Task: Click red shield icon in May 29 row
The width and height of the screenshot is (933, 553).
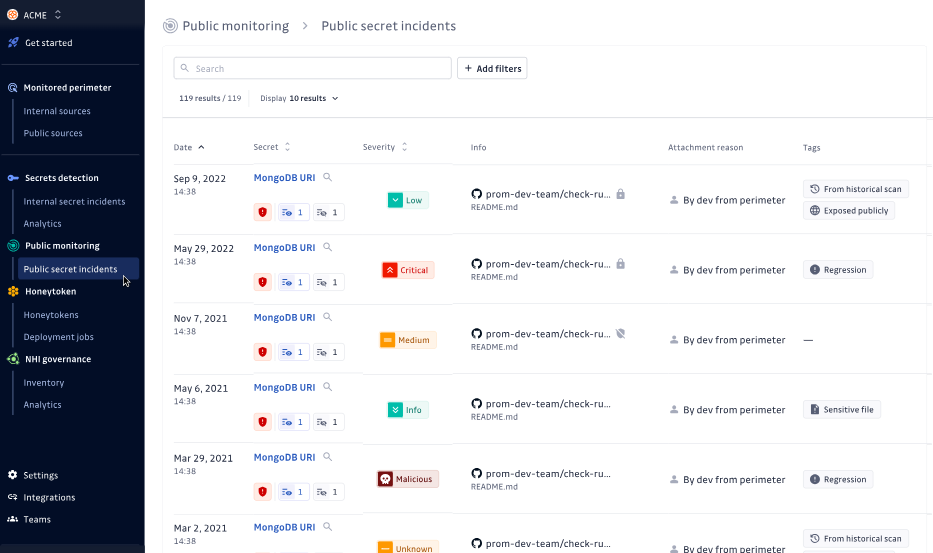Action: [x=262, y=282]
